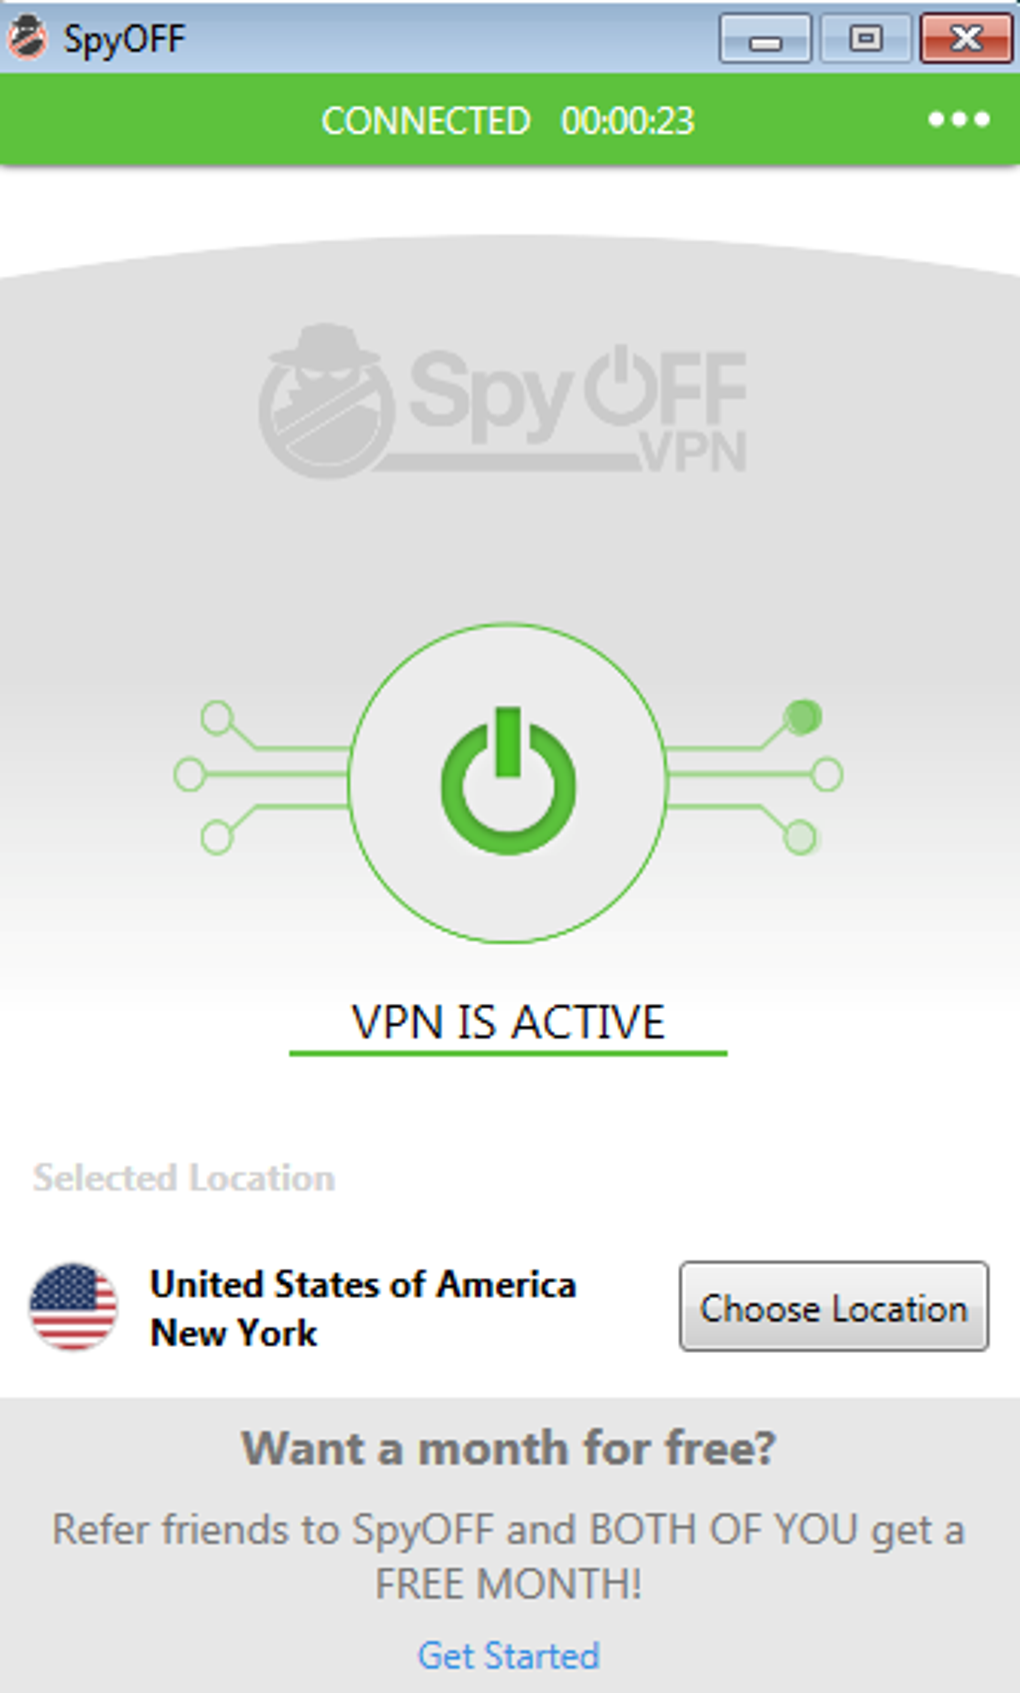The width and height of the screenshot is (1020, 1693).
Task: Click the filled green node right of power button
Action: coord(802,716)
